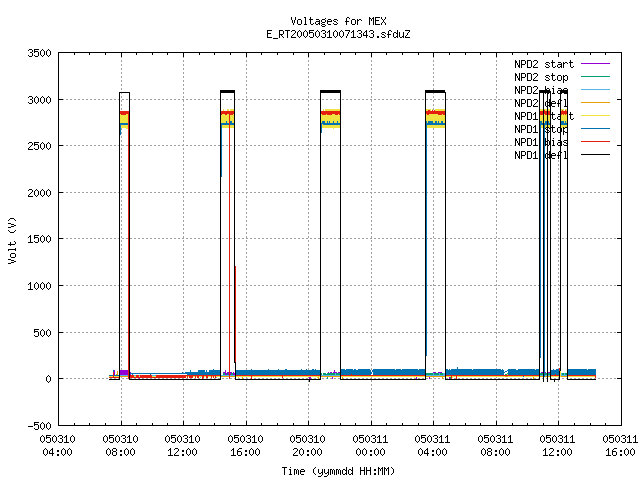The image size is (640, 480).
Task: Click the '050311 04:00' x-axis tick label
Action: (x=433, y=446)
